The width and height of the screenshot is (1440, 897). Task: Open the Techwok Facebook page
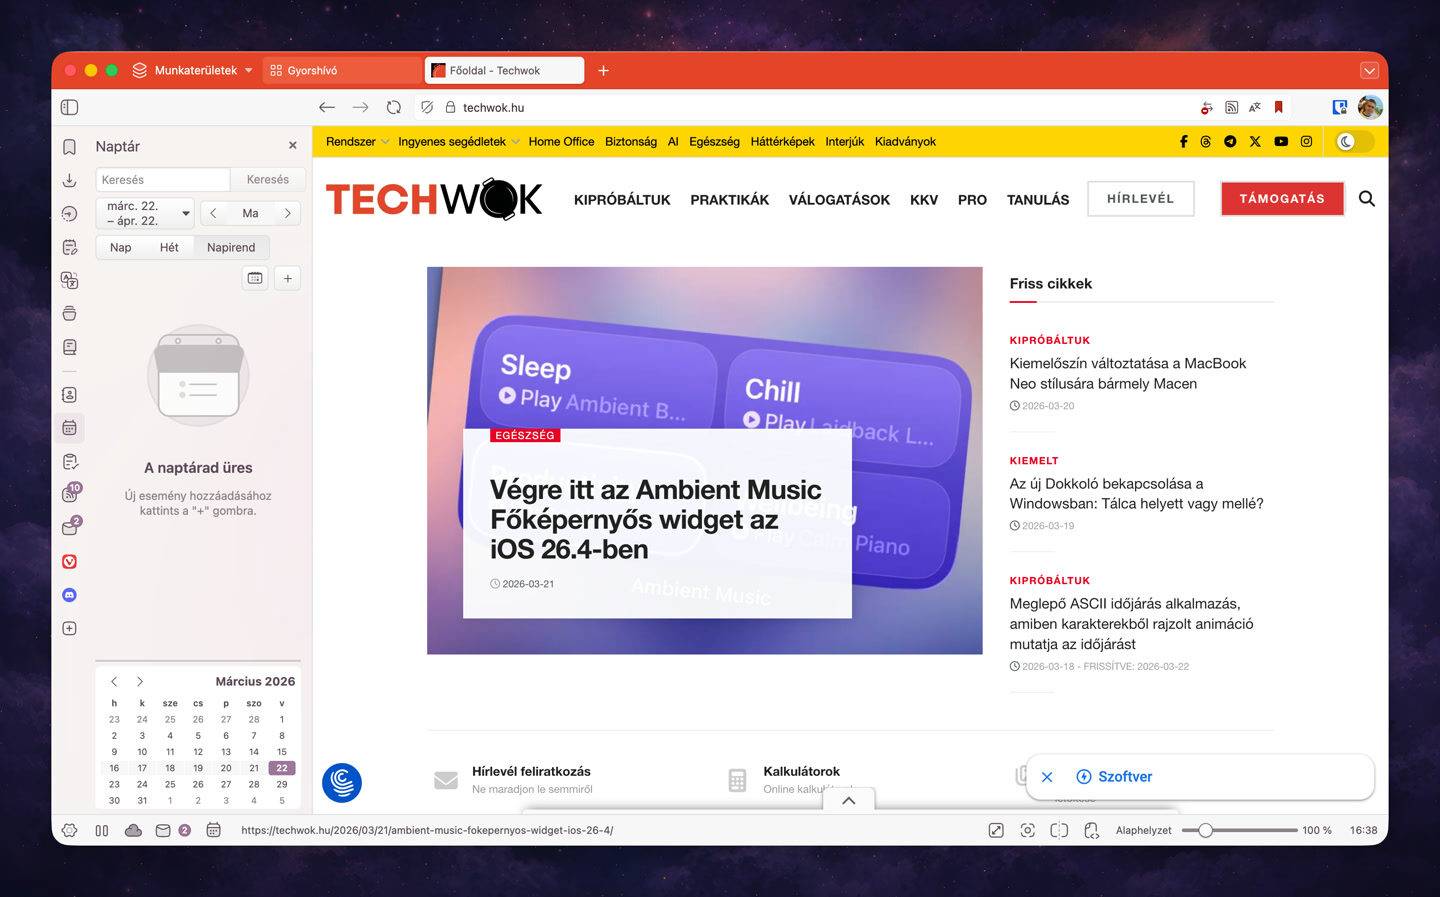coord(1183,142)
